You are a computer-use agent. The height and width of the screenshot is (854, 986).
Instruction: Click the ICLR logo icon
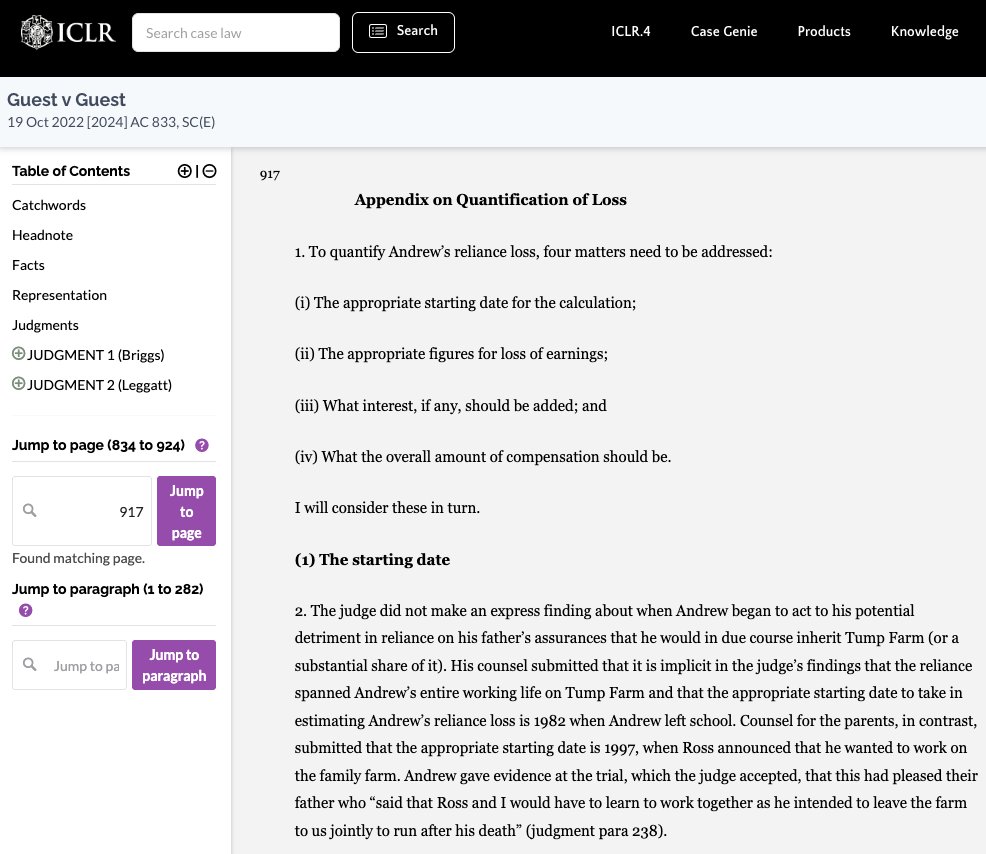tap(36, 32)
